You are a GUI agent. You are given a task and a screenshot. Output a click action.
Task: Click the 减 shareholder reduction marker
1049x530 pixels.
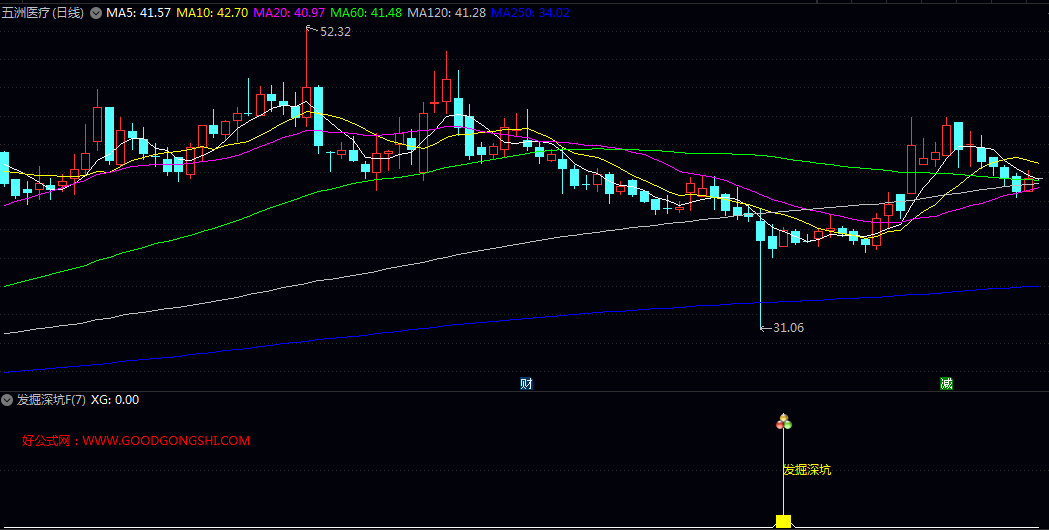pos(946,383)
